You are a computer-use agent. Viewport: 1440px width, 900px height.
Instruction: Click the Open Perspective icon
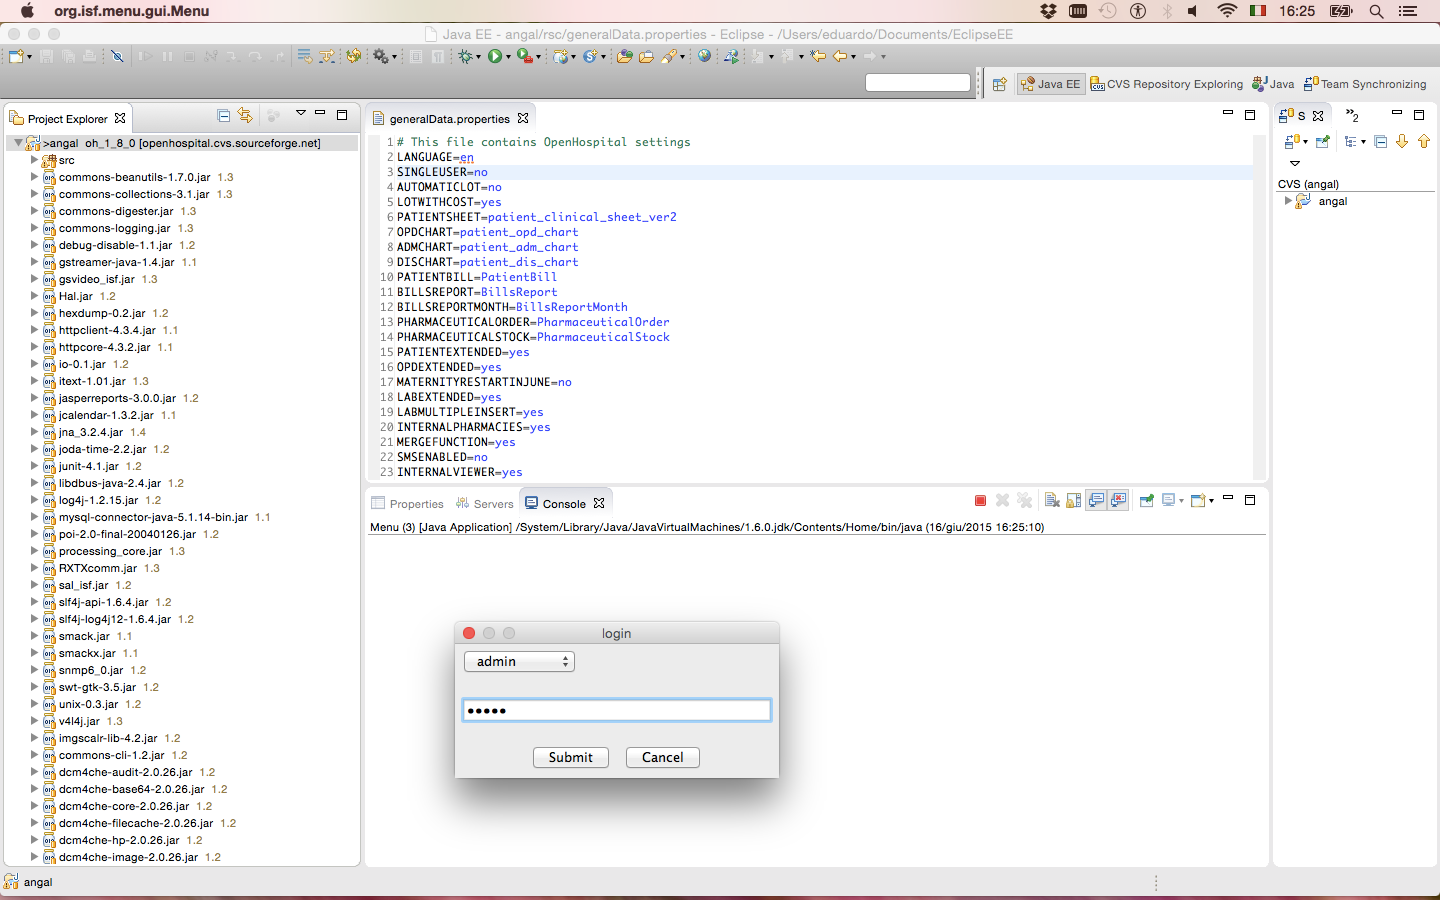[x=999, y=84]
